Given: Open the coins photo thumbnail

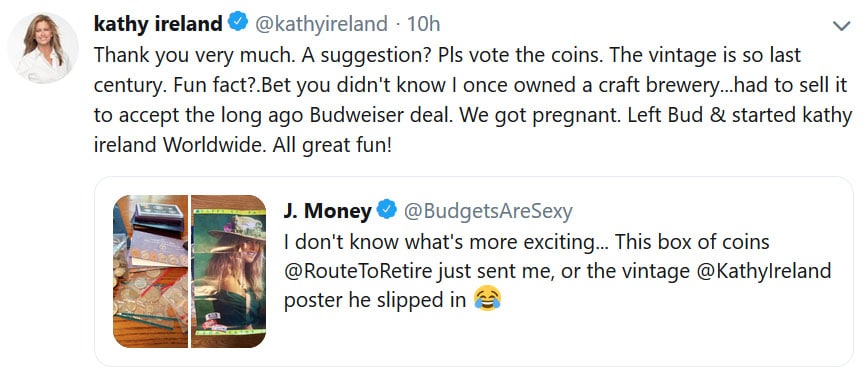Looking at the screenshot, I should 151,271.
